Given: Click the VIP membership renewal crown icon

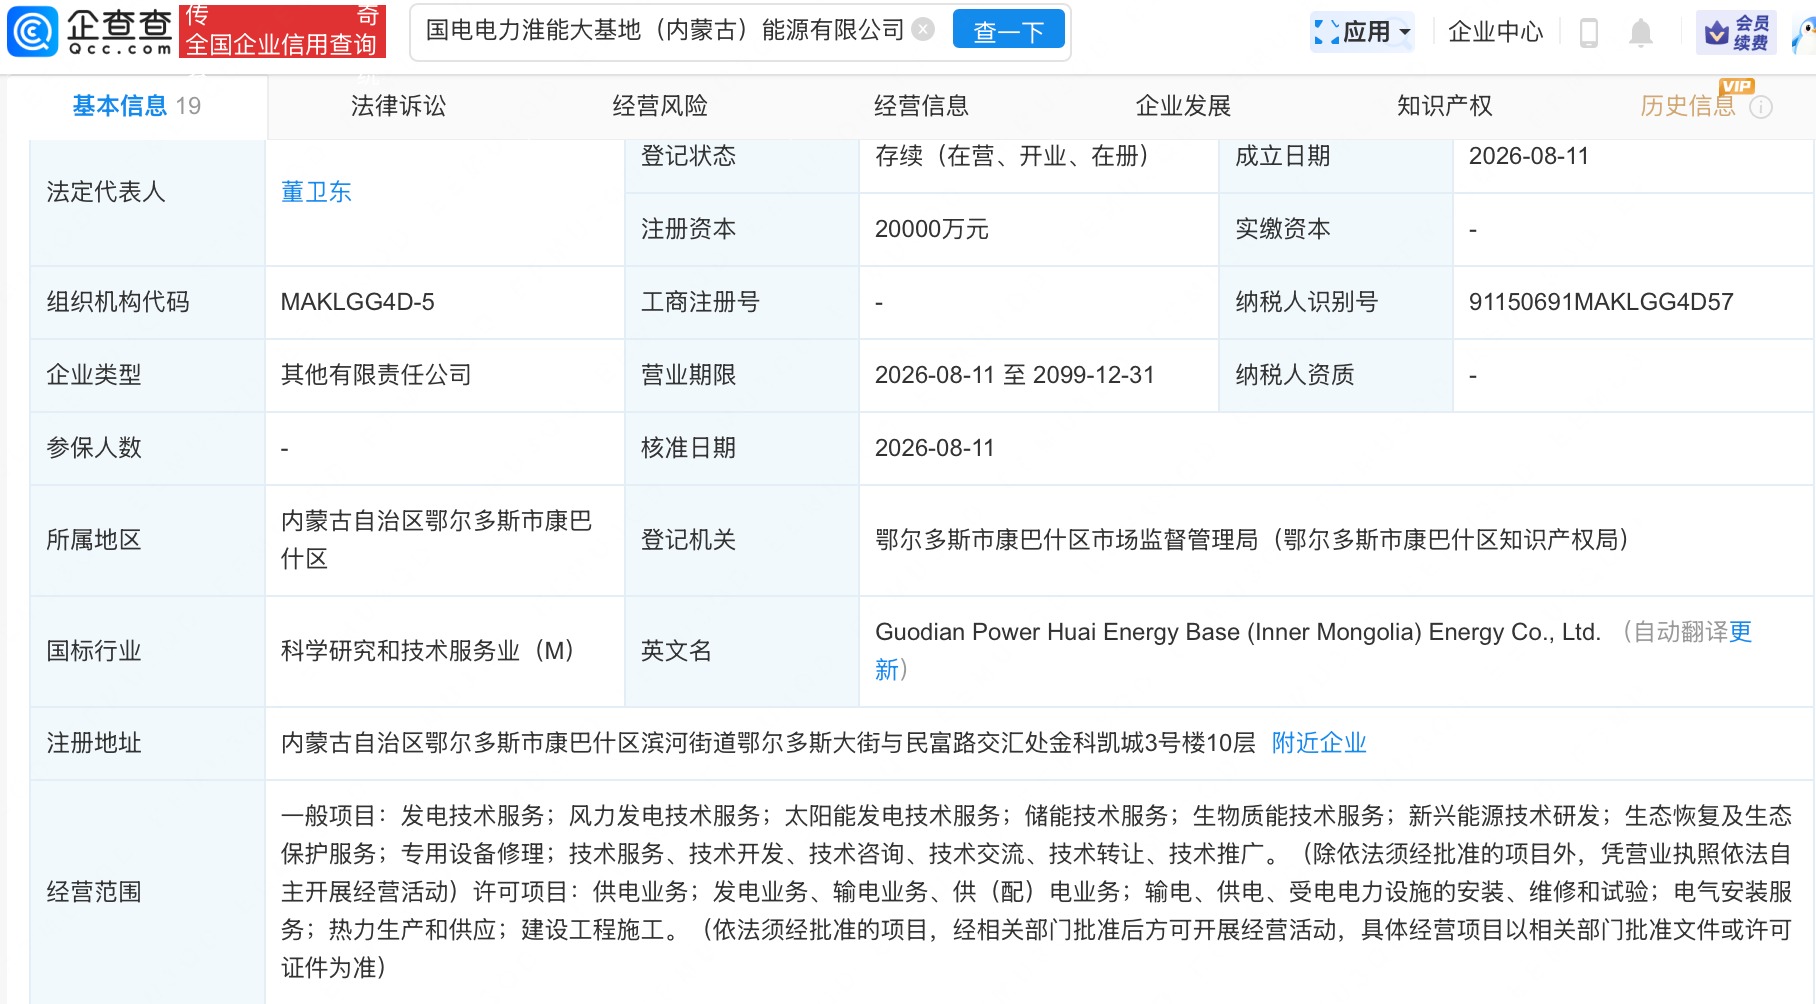Looking at the screenshot, I should pyautogui.click(x=1735, y=32).
